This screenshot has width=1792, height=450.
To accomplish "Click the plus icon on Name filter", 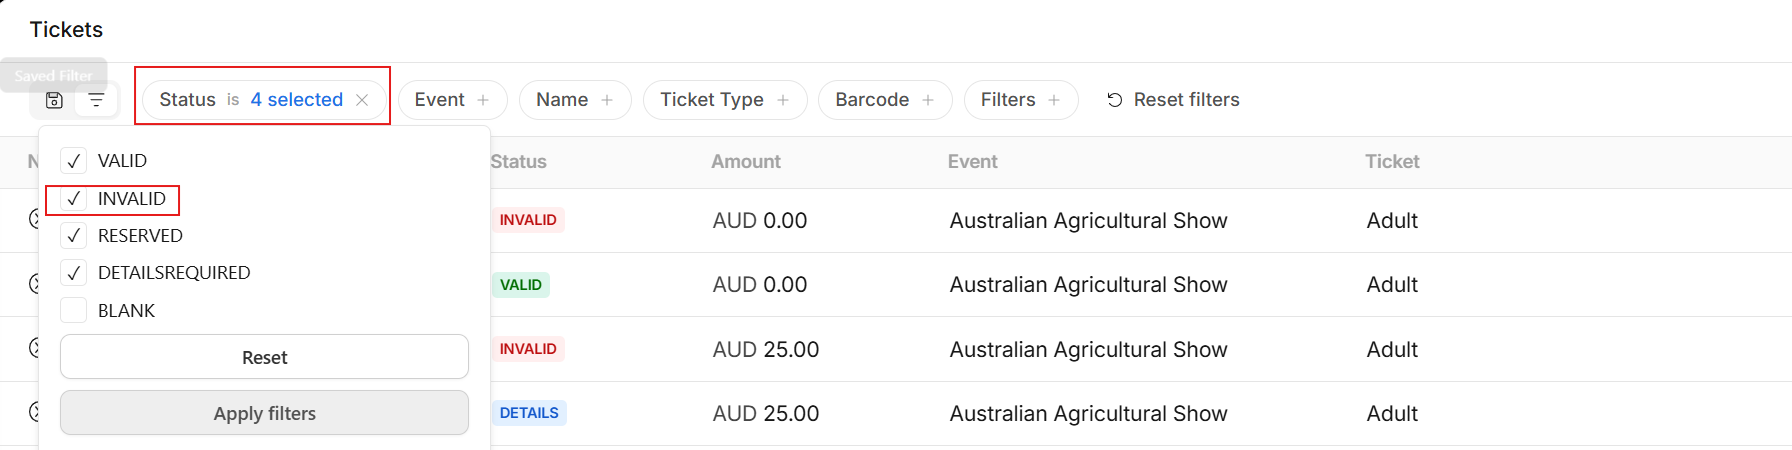I will pyautogui.click(x=606, y=100).
